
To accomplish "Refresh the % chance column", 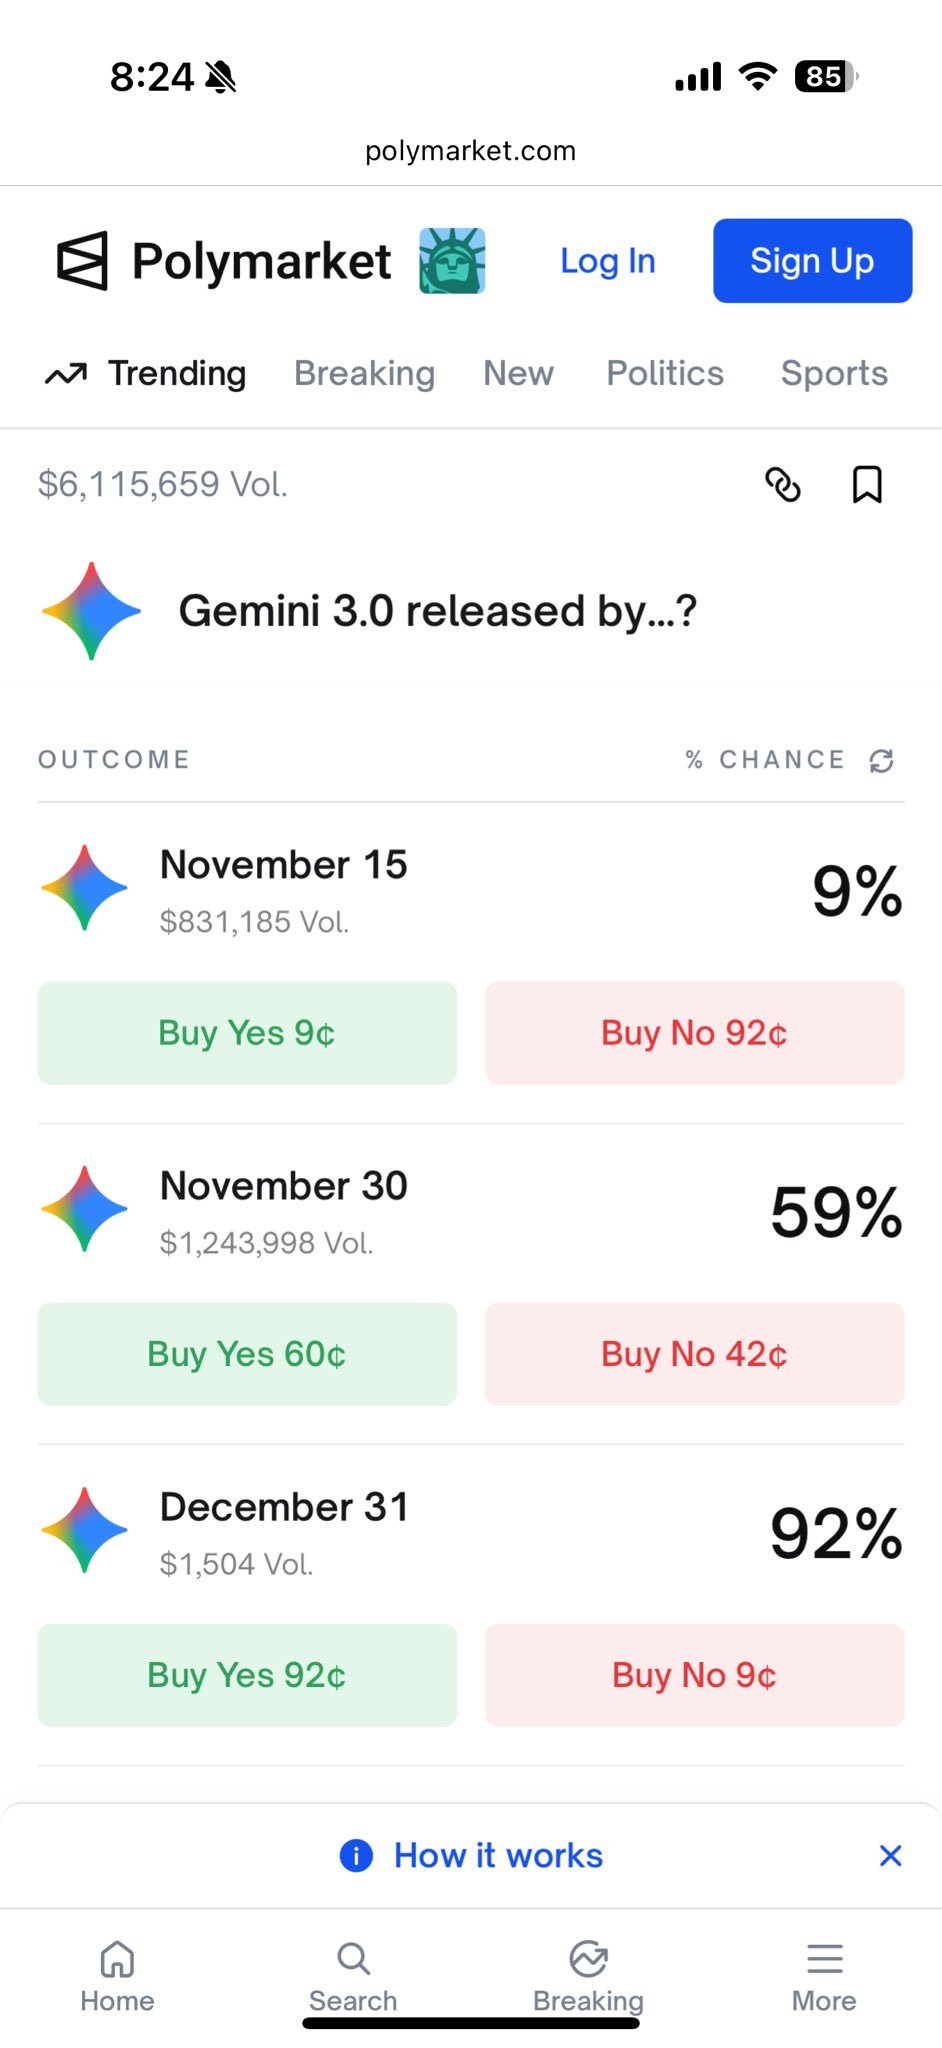I will tap(881, 761).
